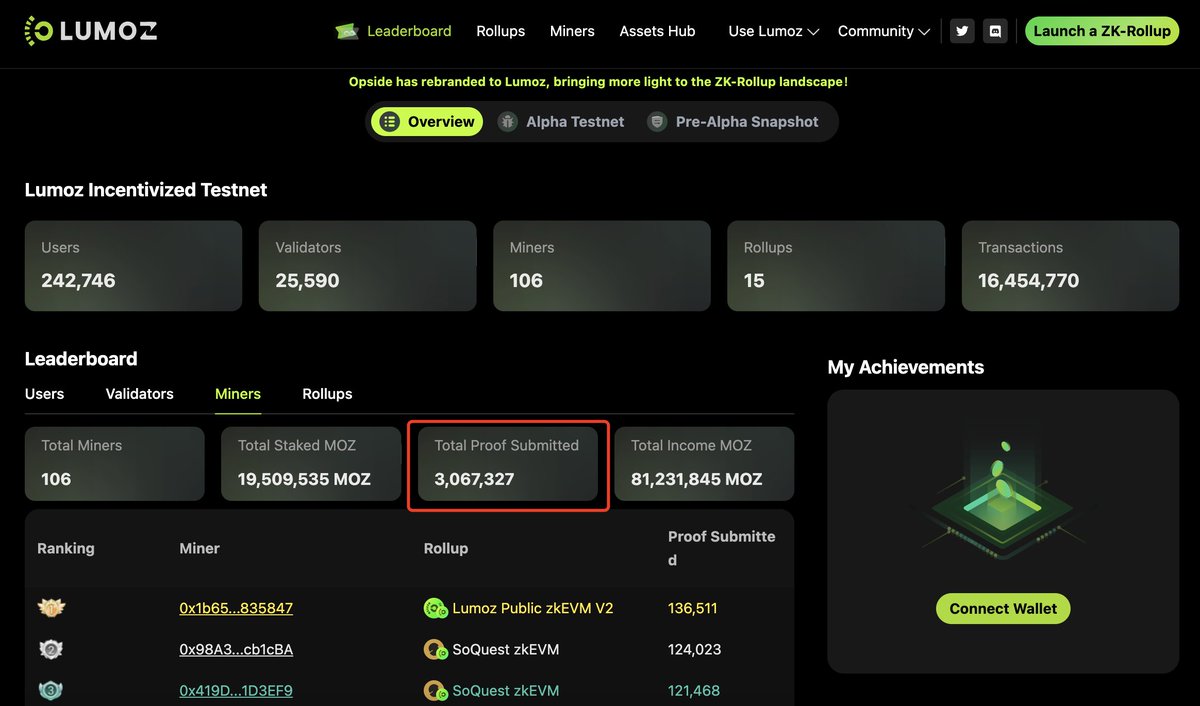The image size is (1200, 706).
Task: Select the Validators leaderboard tab
Action: pos(140,394)
